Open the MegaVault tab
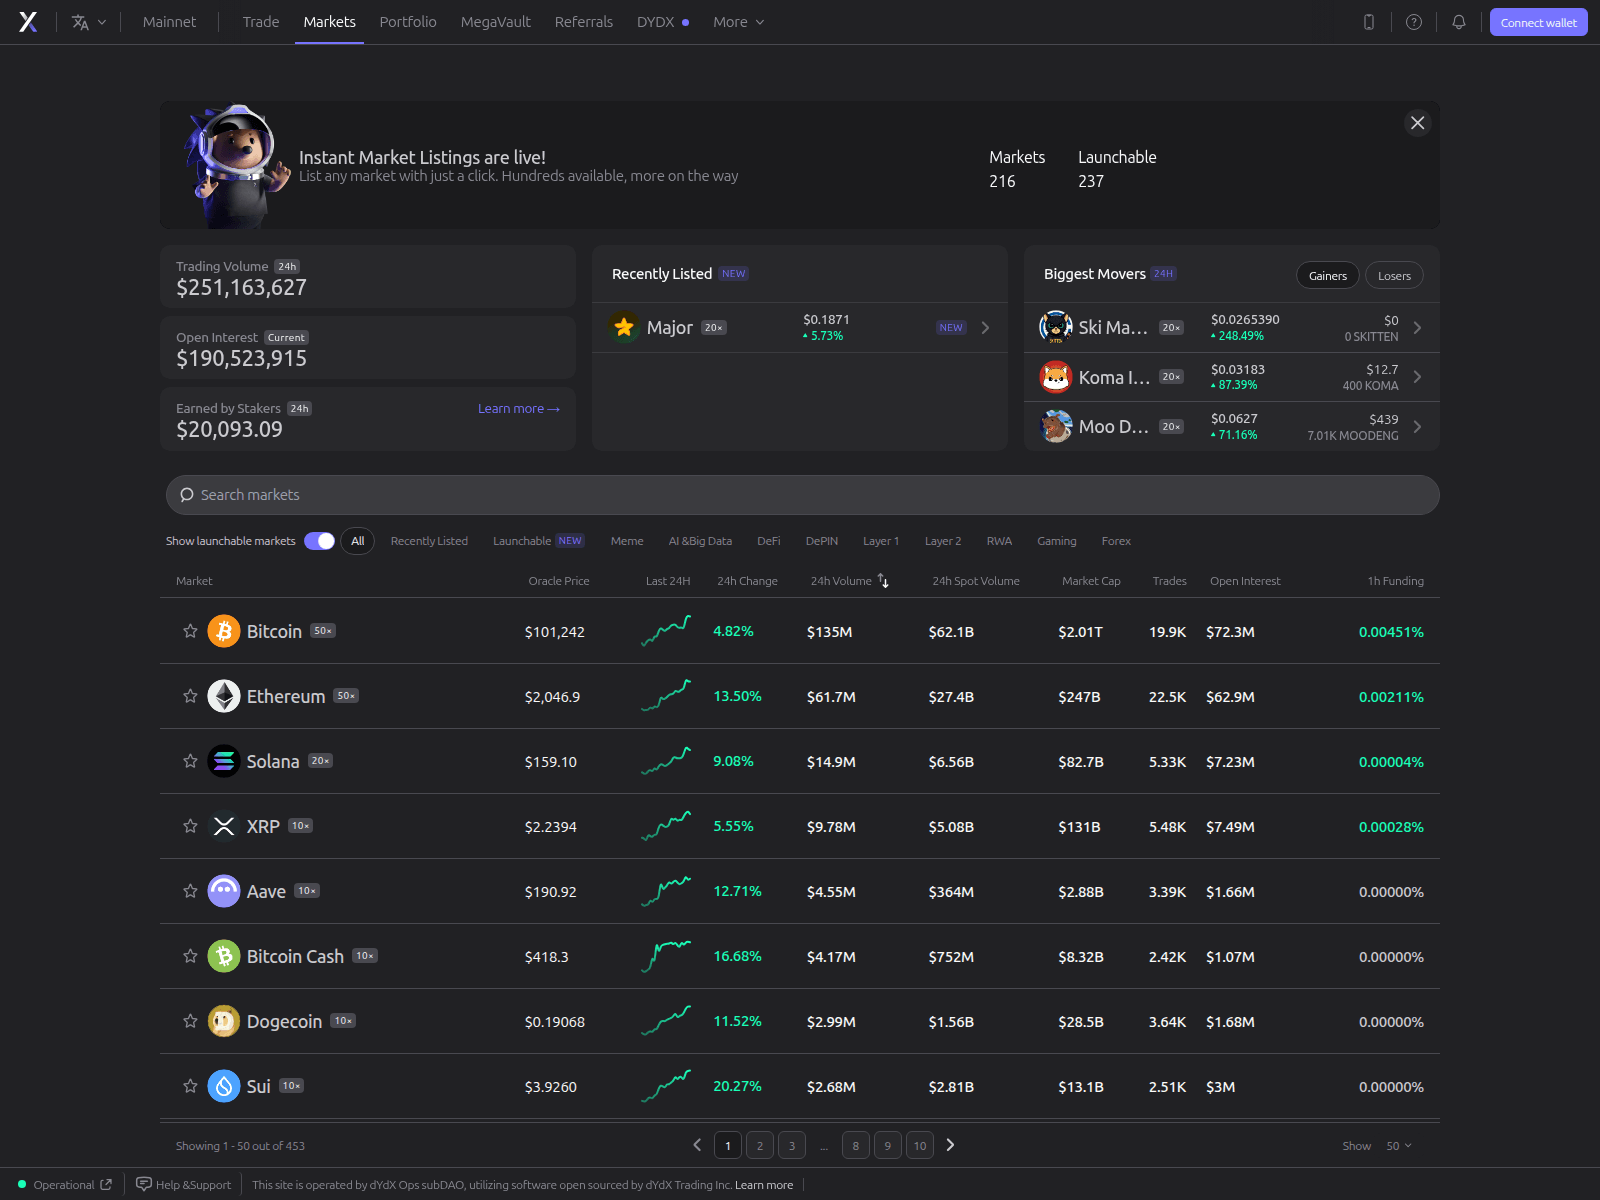Viewport: 1600px width, 1200px height. [x=495, y=22]
